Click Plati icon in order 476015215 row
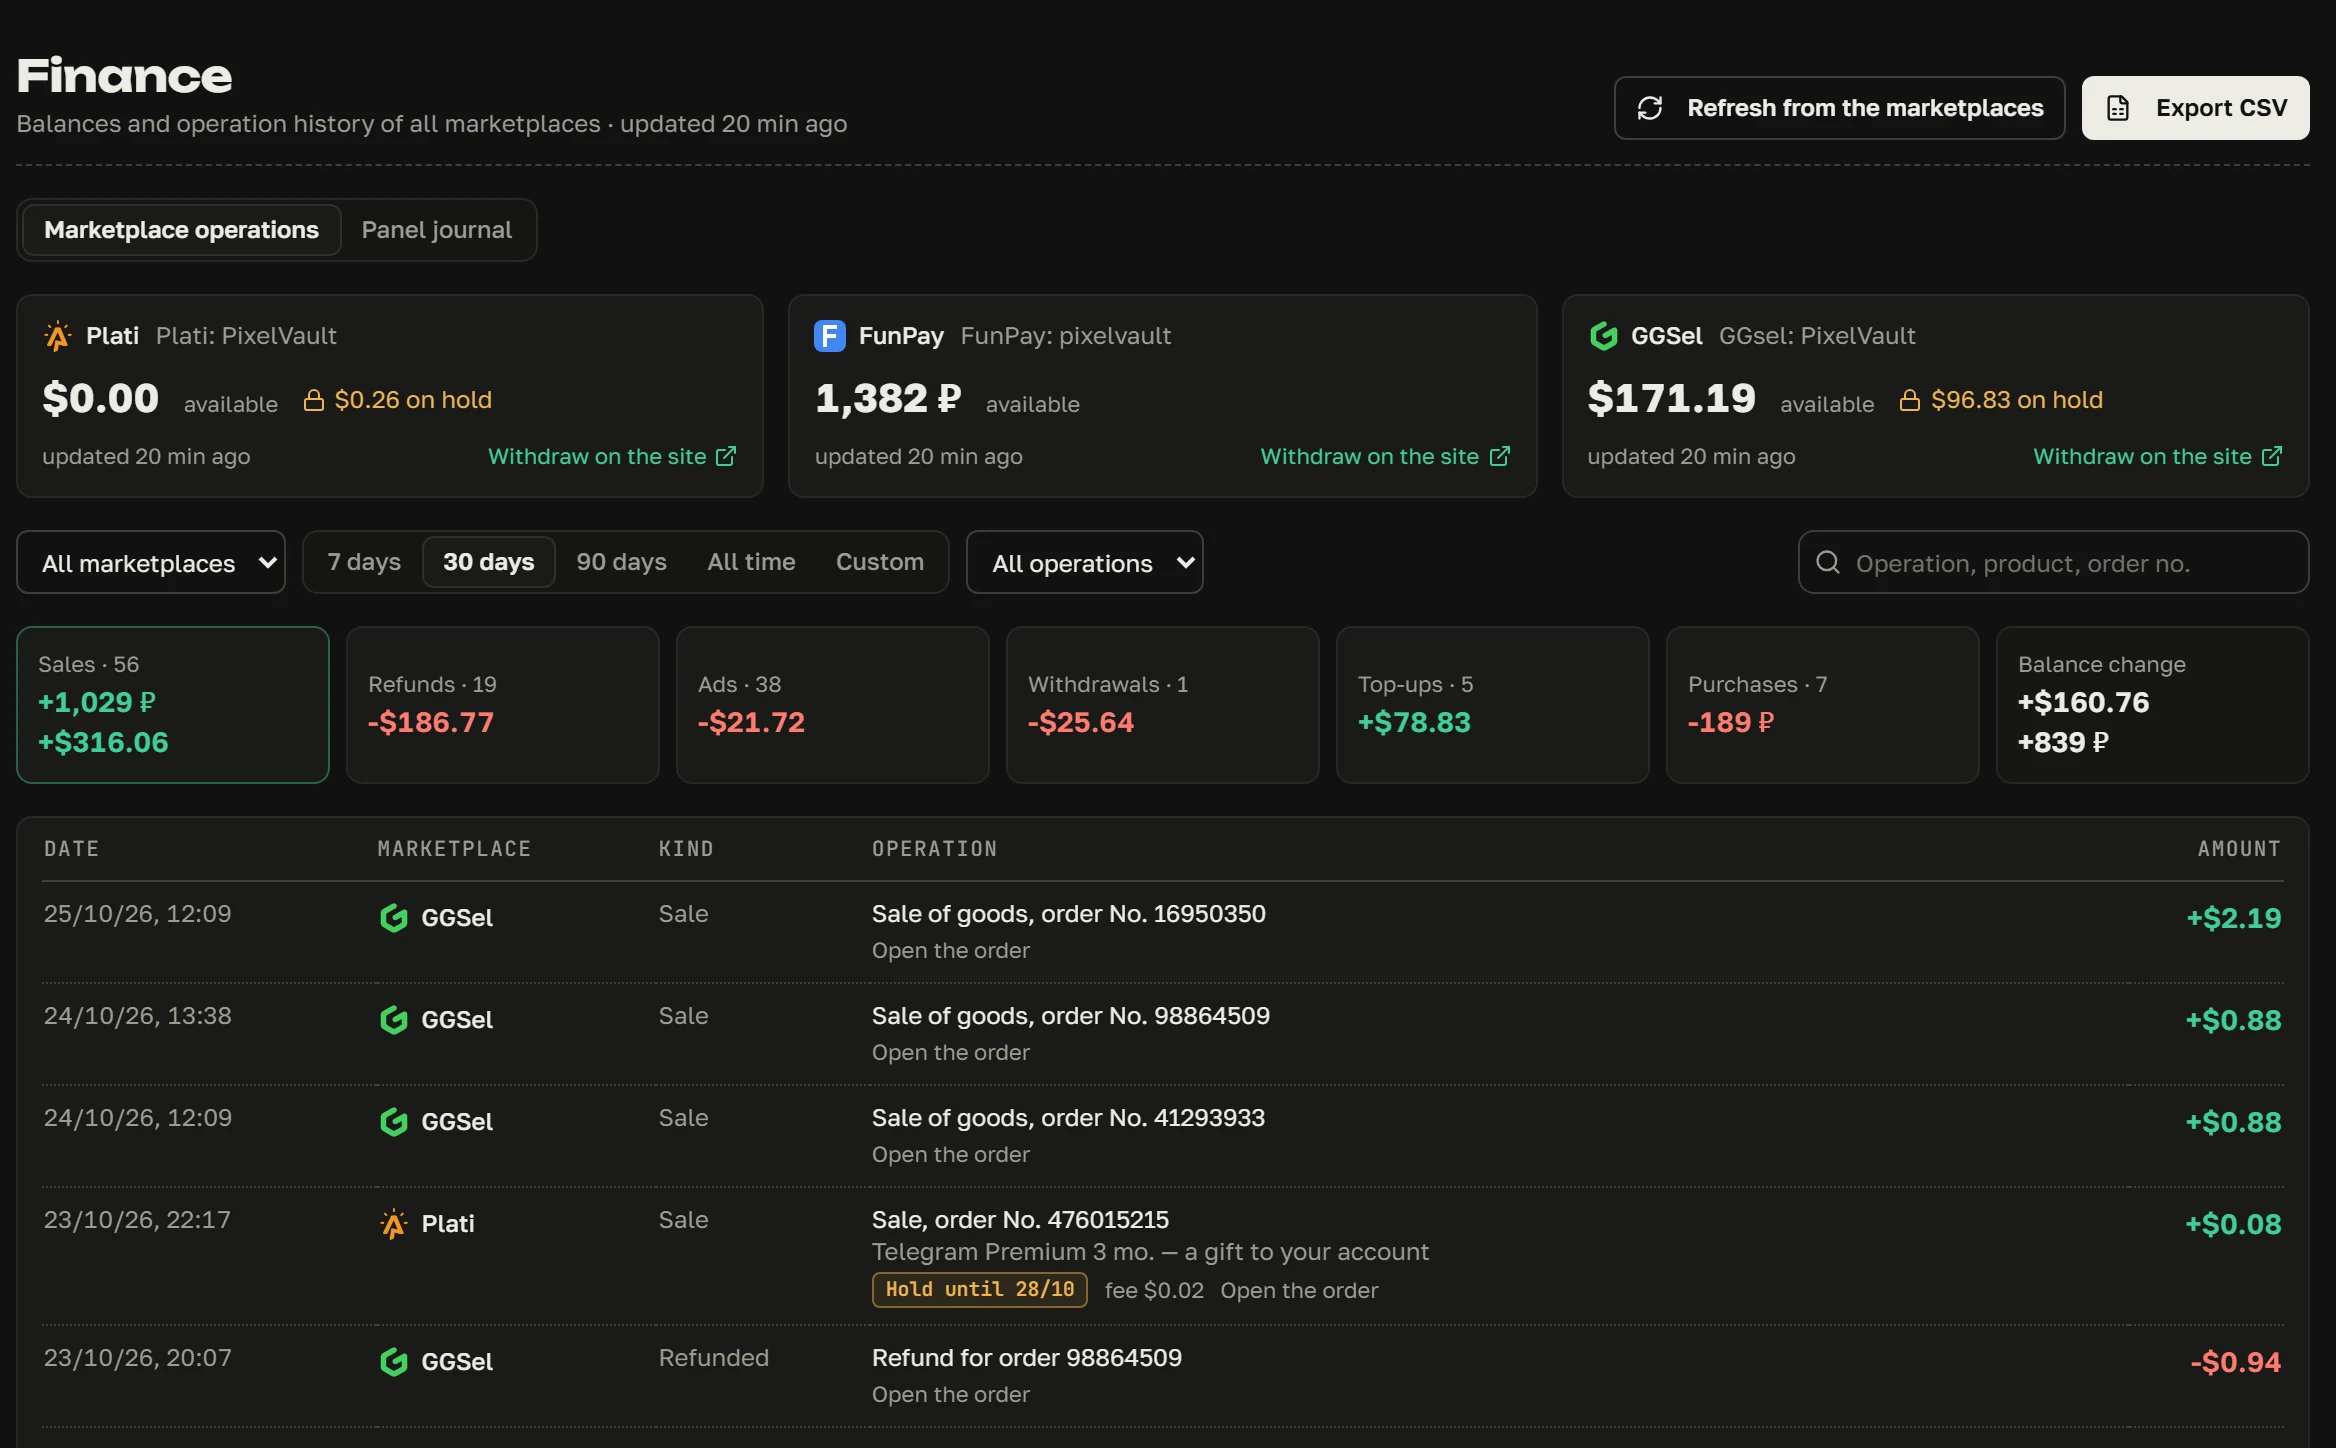The width and height of the screenshot is (2336, 1448). coord(394,1224)
